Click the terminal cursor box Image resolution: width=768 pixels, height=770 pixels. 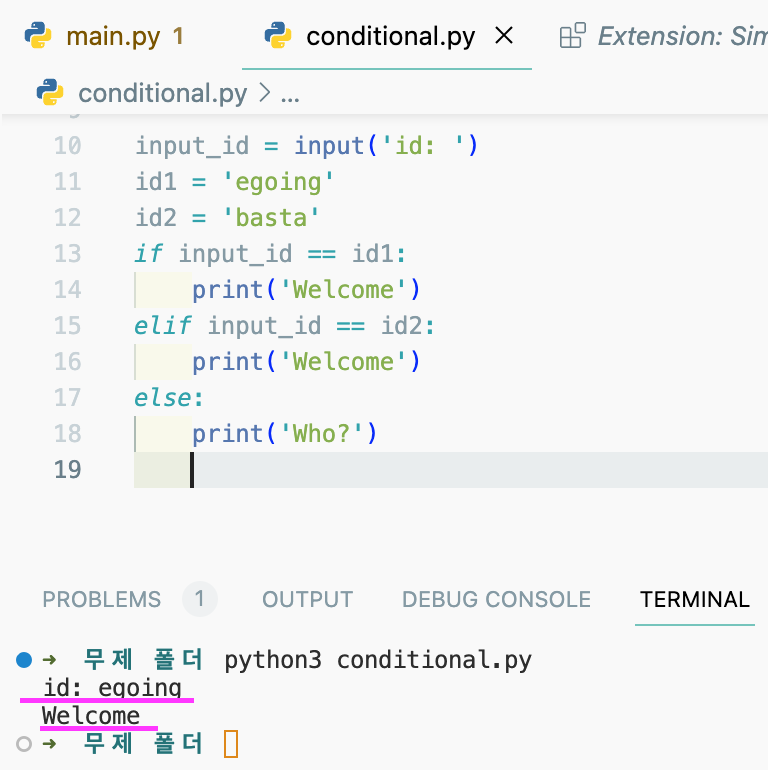coord(231,743)
